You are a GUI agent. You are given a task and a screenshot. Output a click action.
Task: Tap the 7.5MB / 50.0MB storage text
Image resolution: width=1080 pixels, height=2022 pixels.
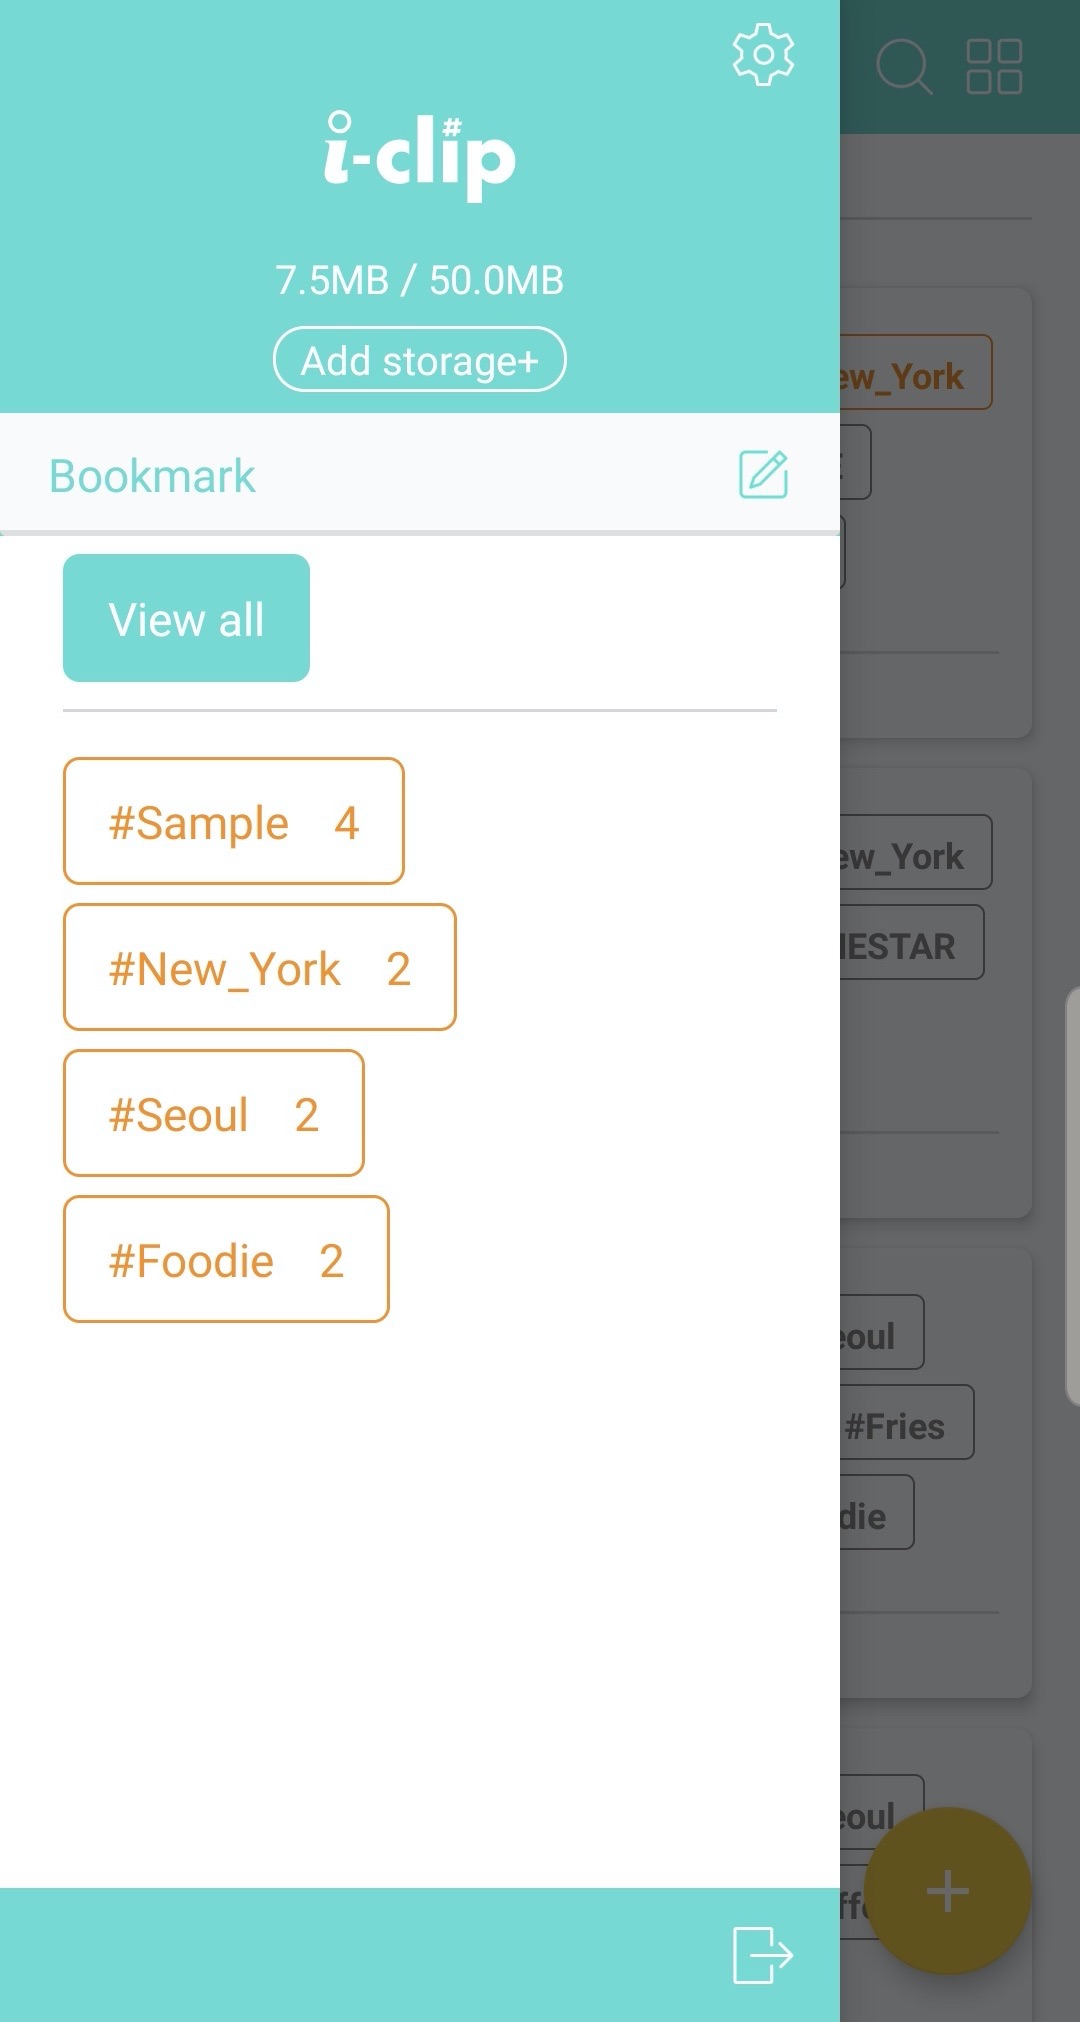coord(420,280)
